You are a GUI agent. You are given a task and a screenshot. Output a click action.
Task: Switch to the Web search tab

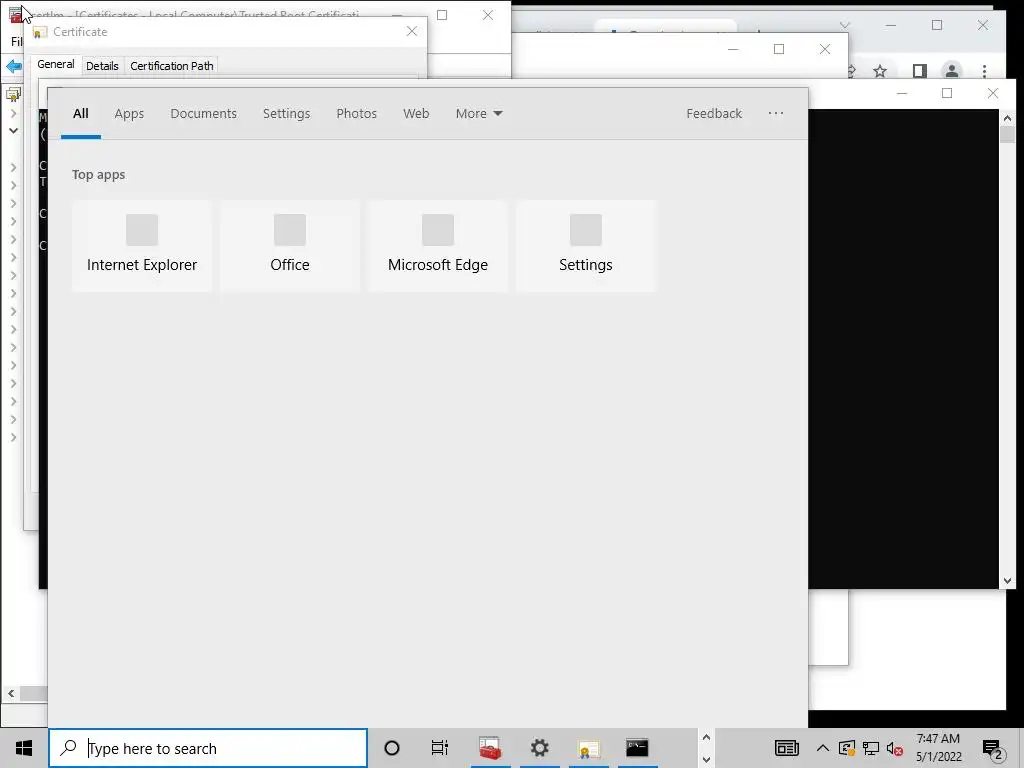[416, 114]
